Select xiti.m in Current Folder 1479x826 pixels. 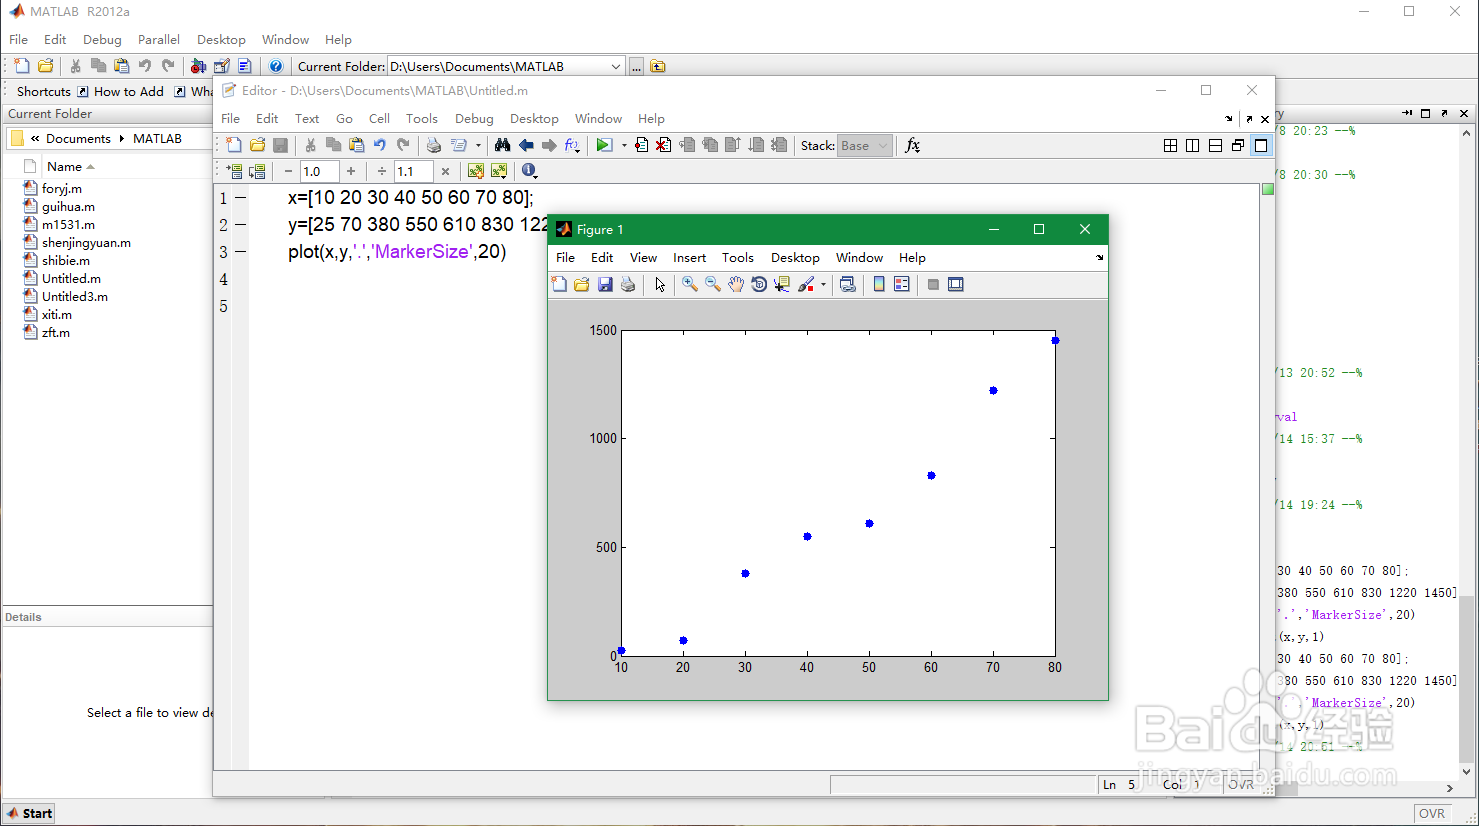[x=56, y=314]
